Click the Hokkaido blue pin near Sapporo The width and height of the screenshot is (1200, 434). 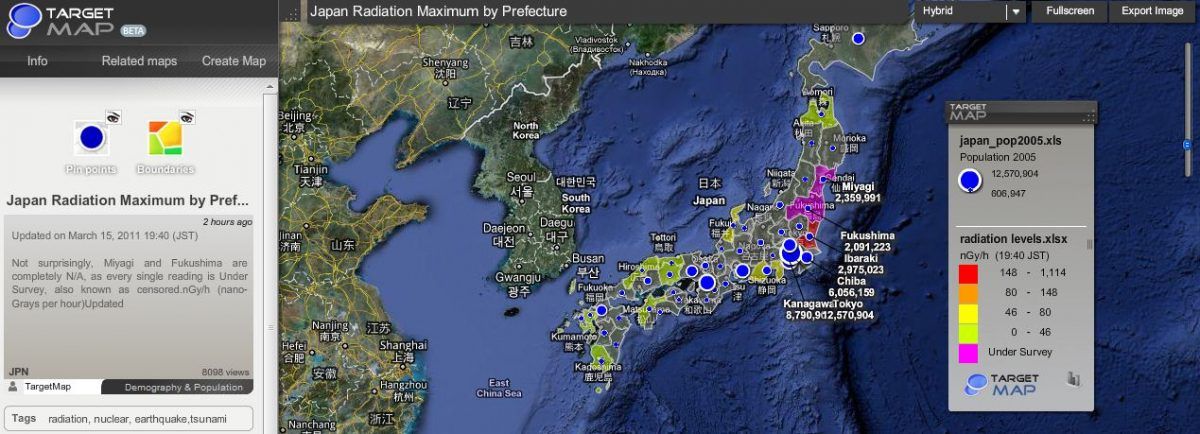point(857,39)
